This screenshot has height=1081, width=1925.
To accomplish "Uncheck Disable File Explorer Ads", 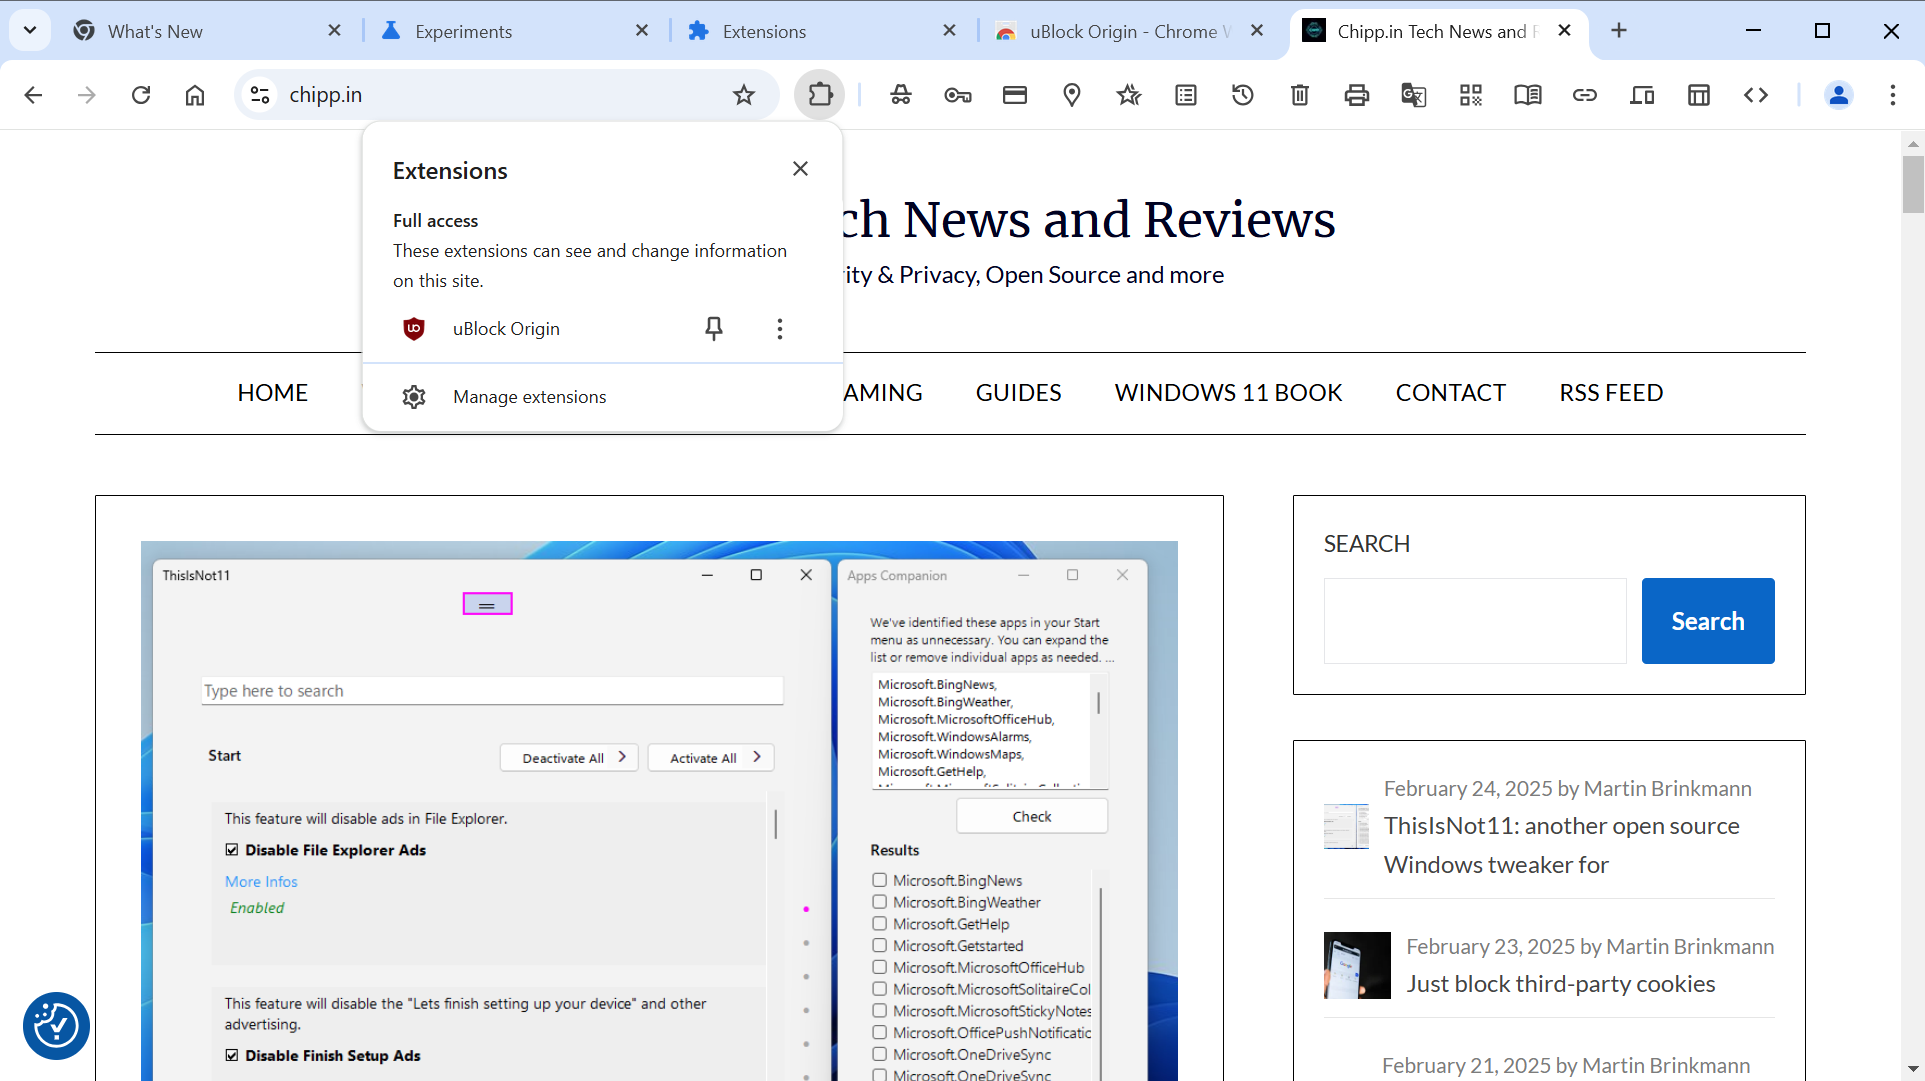I will click(231, 849).
